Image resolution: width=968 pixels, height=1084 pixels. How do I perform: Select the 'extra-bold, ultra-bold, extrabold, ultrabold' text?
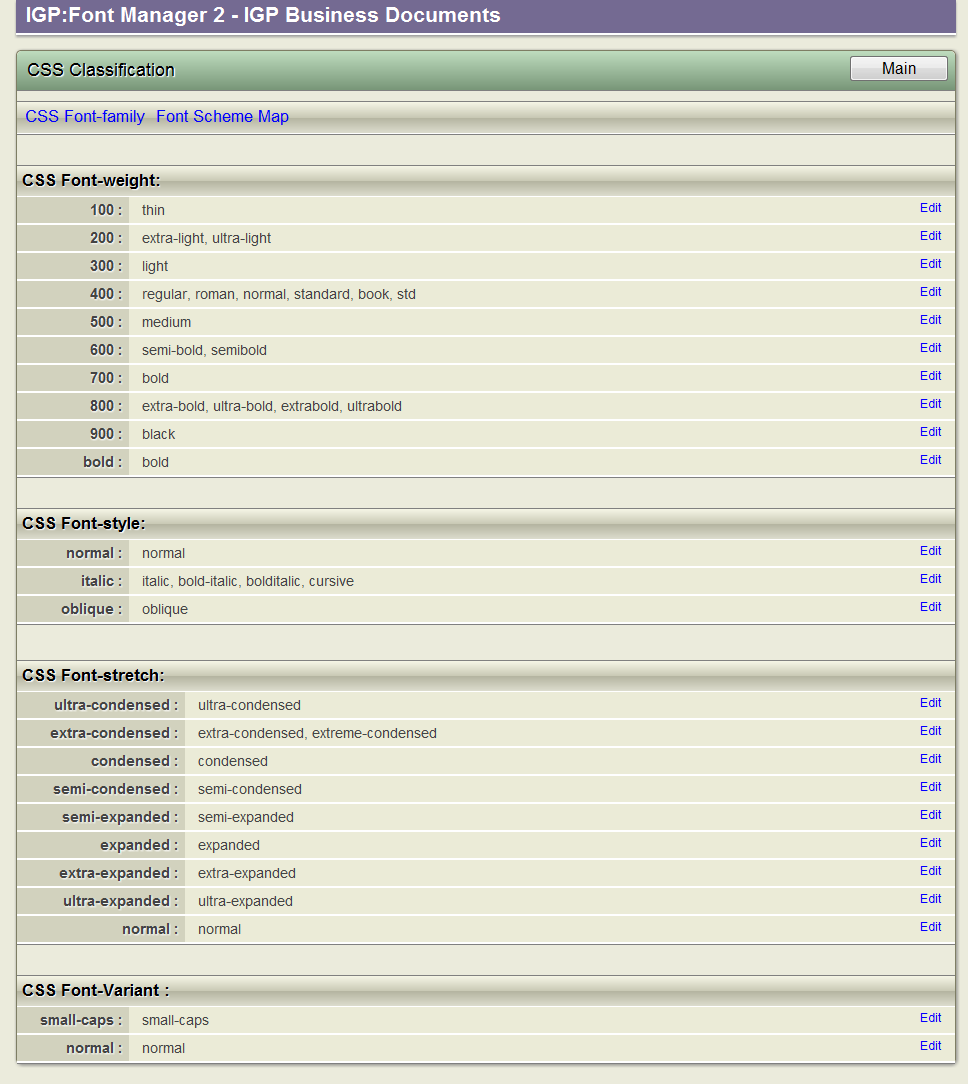pos(272,406)
